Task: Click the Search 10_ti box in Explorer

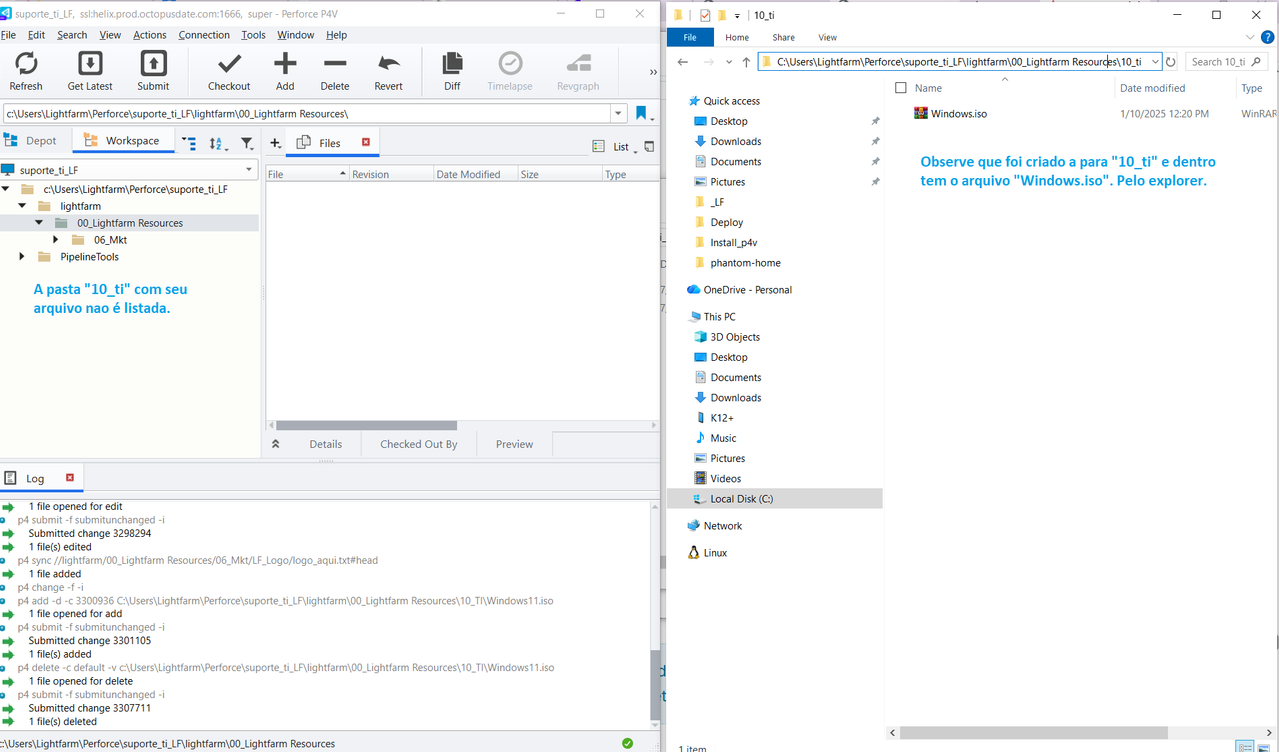Action: coord(1227,62)
